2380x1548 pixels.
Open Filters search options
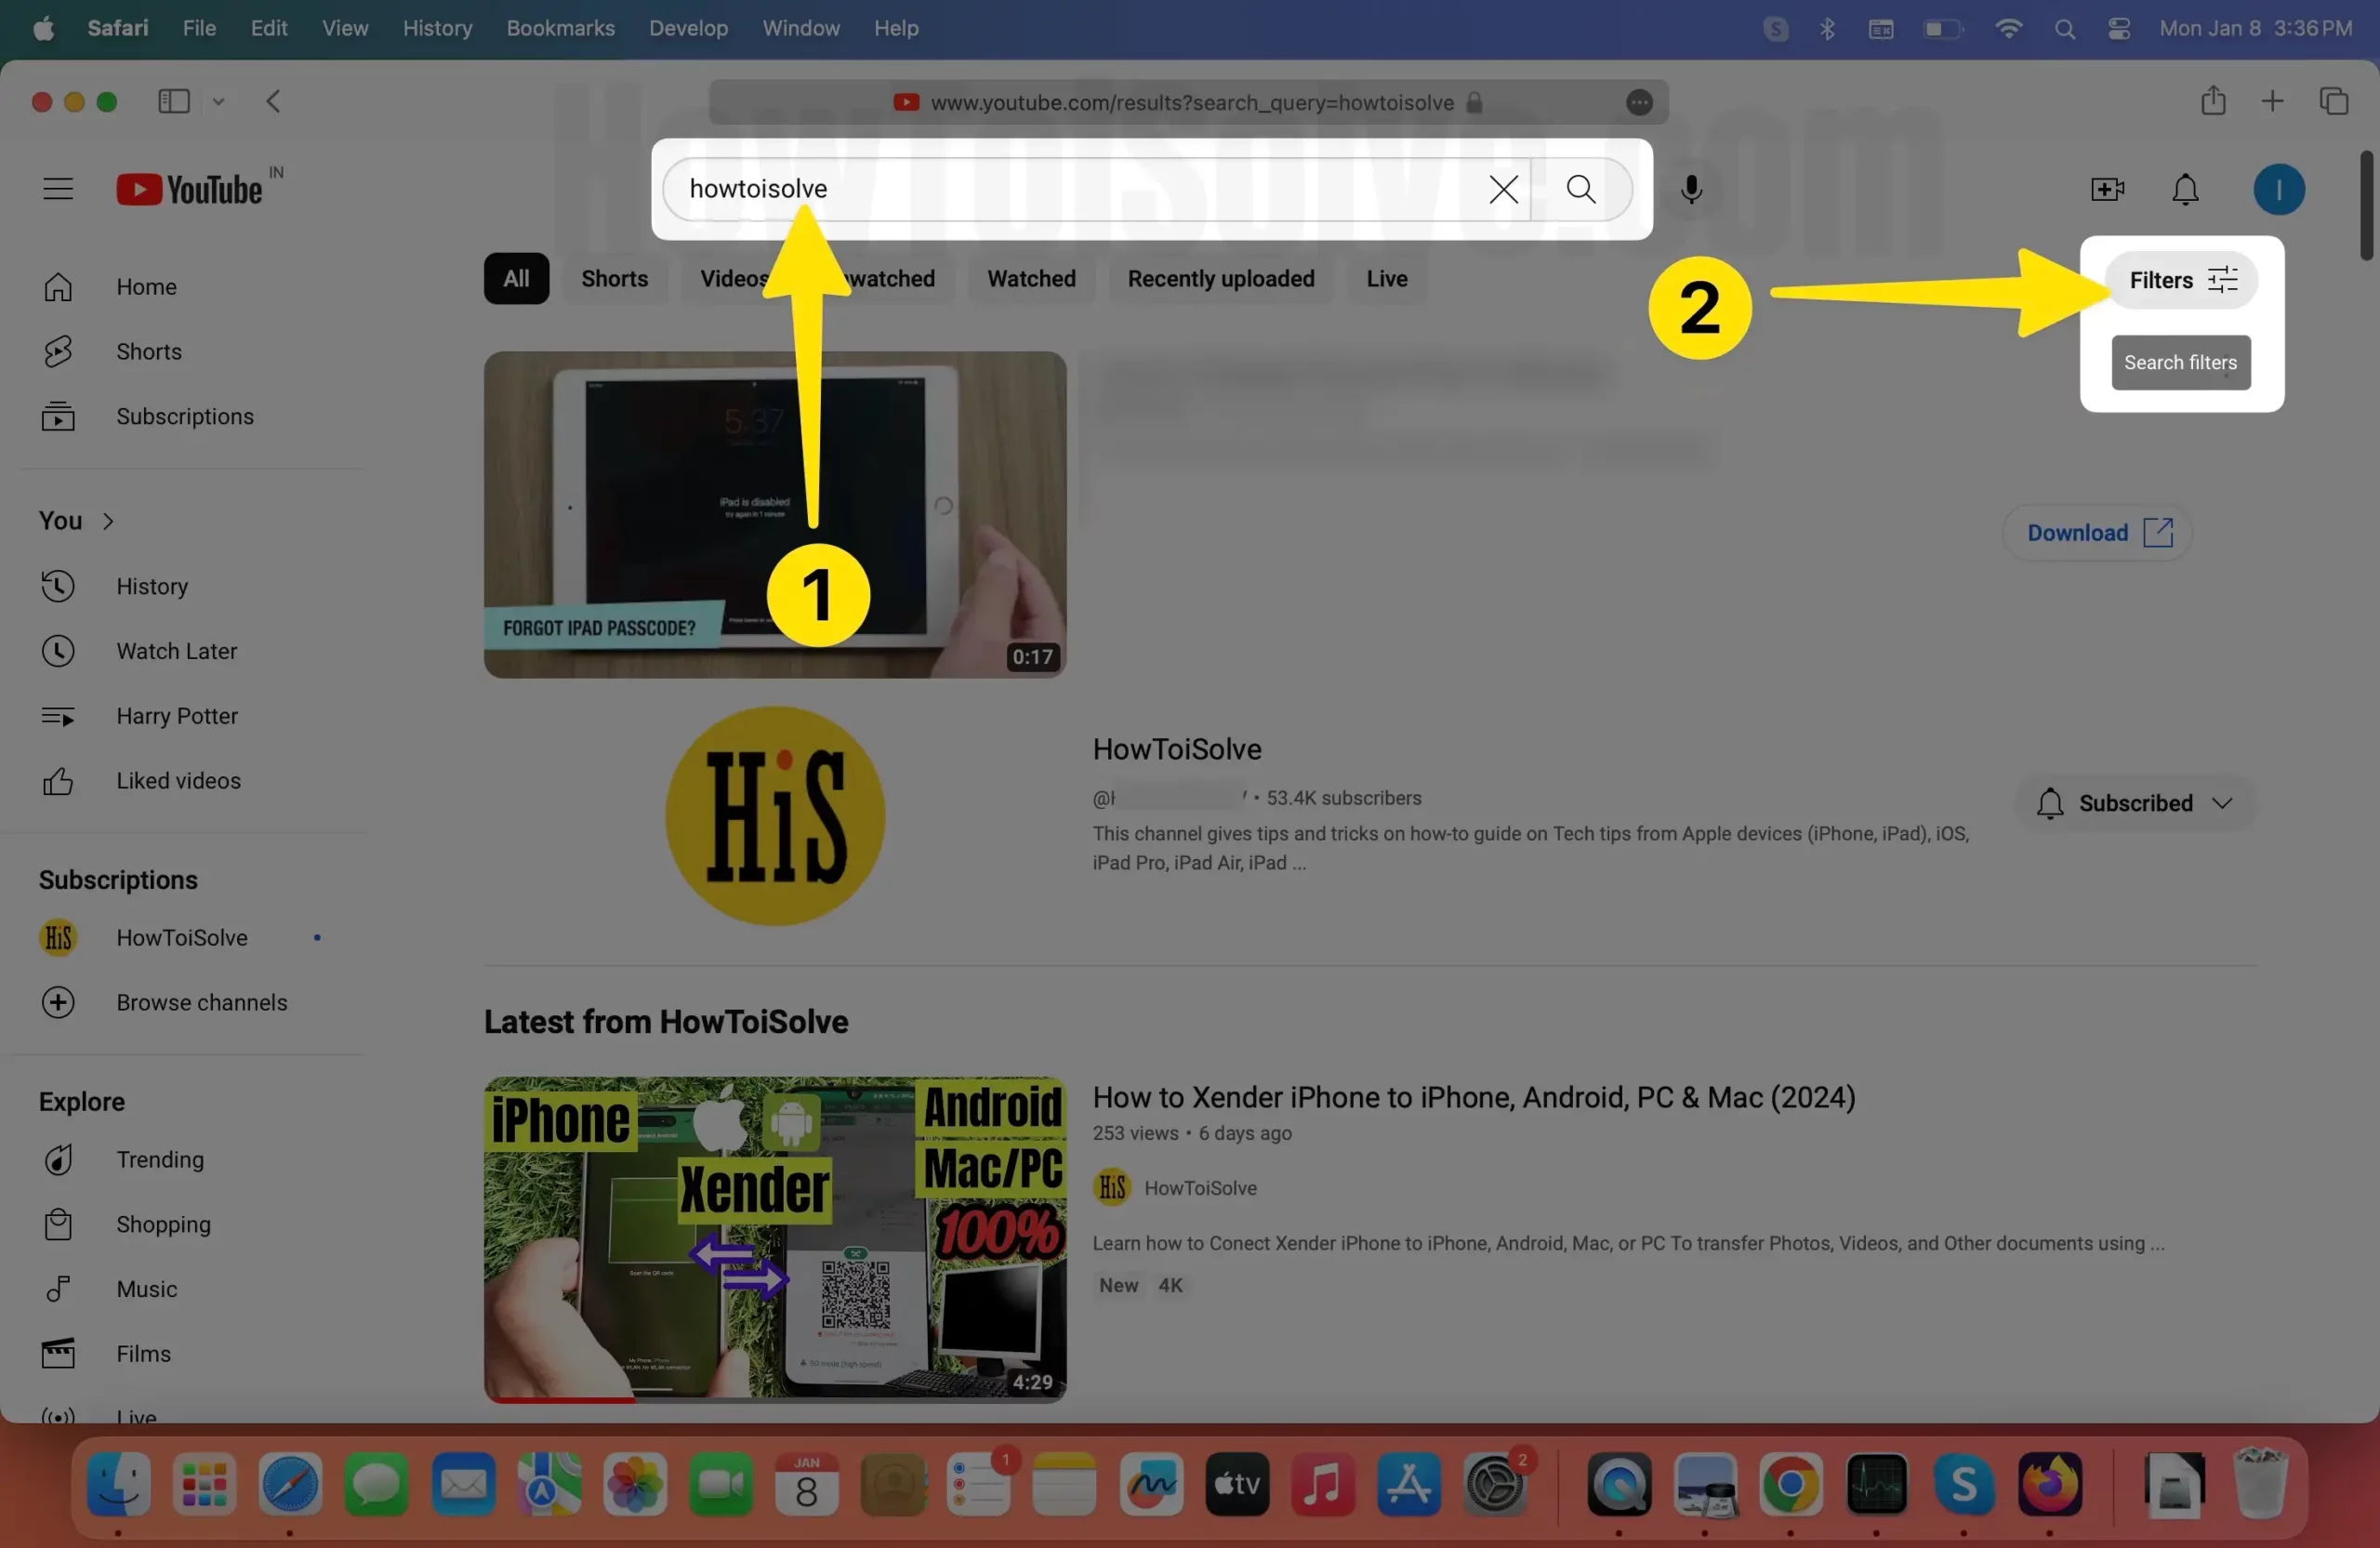tap(2181, 280)
